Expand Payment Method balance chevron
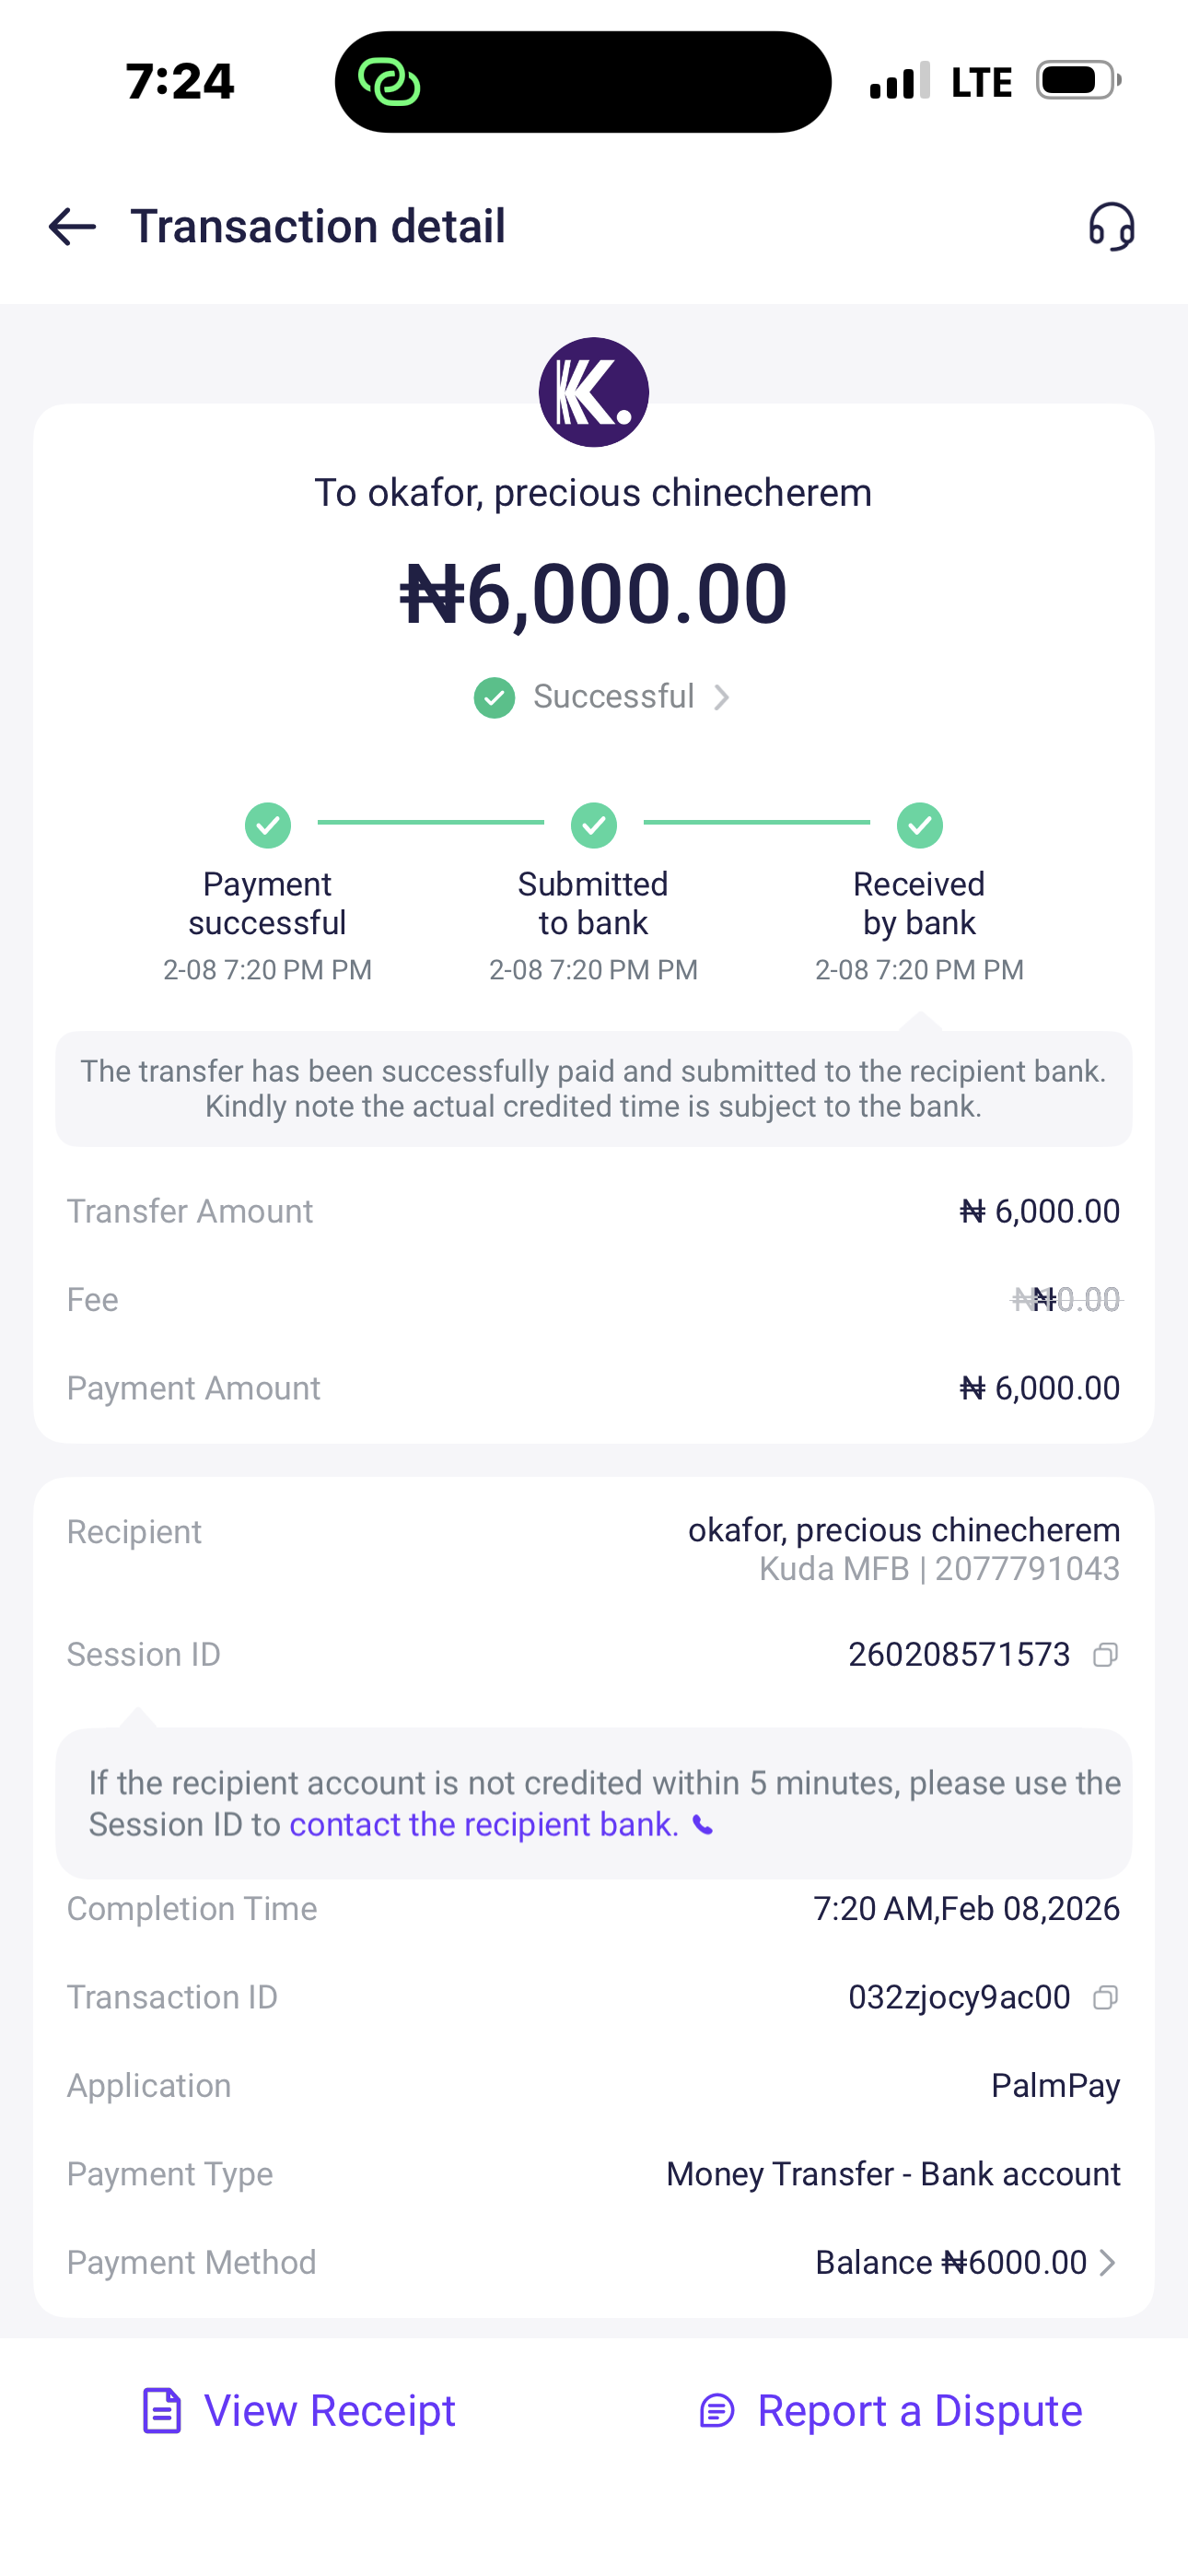The width and height of the screenshot is (1188, 2576). [1107, 2263]
